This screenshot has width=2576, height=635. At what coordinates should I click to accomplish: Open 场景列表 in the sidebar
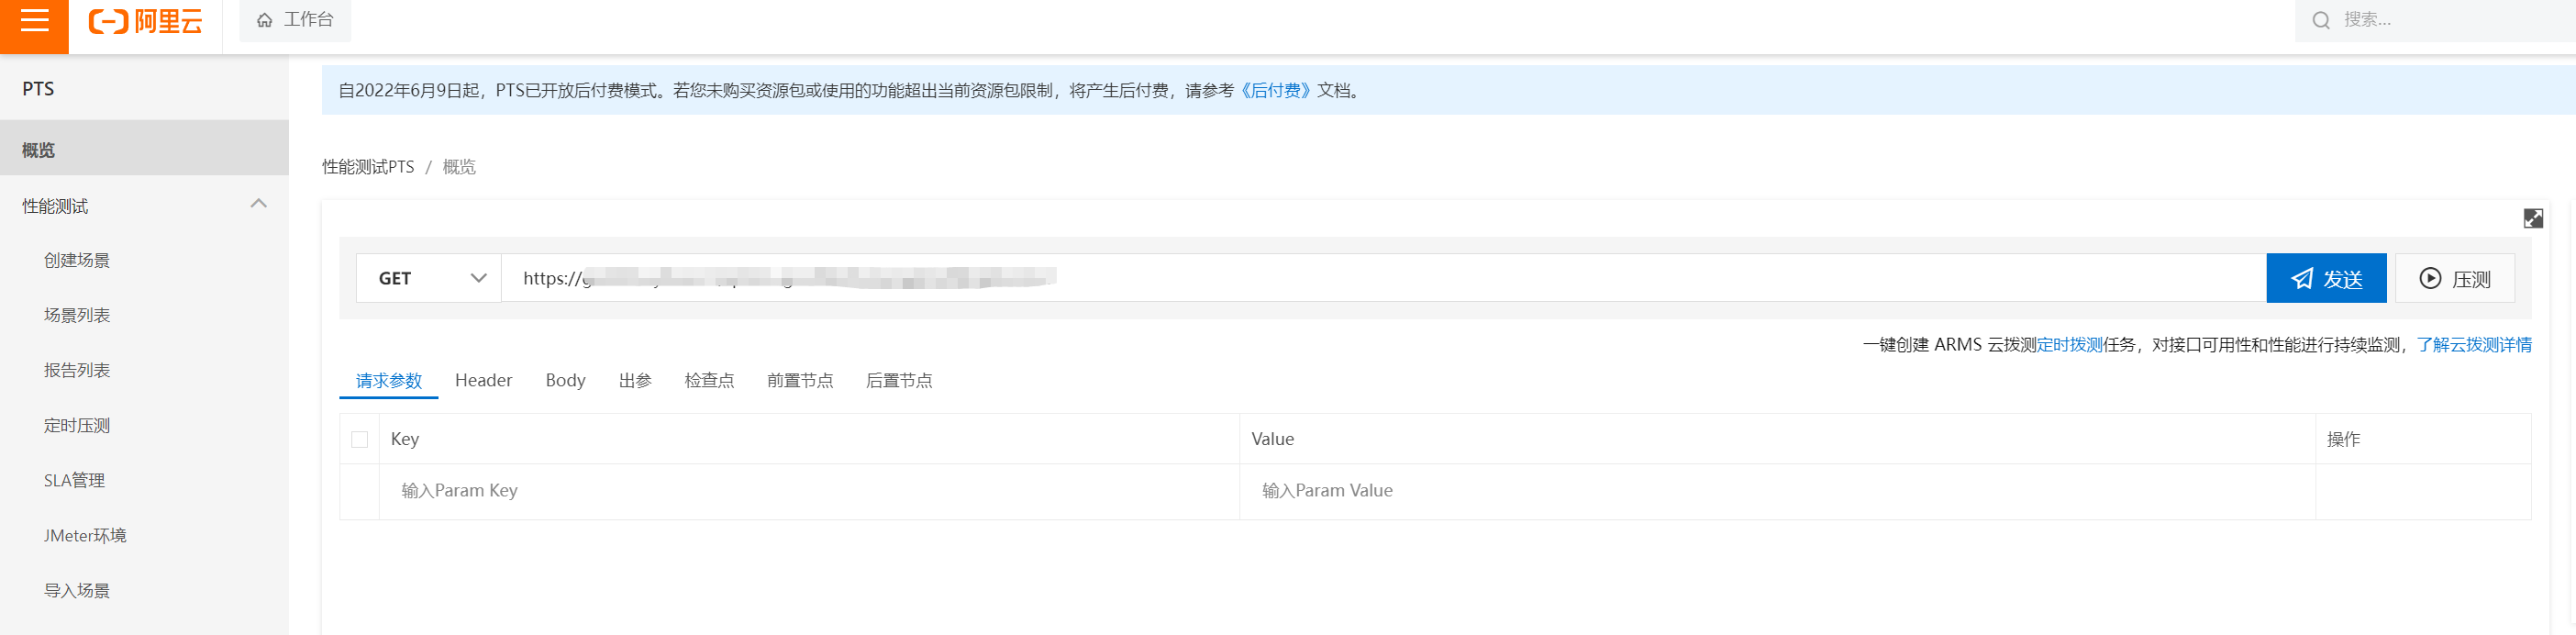pyautogui.click(x=77, y=315)
